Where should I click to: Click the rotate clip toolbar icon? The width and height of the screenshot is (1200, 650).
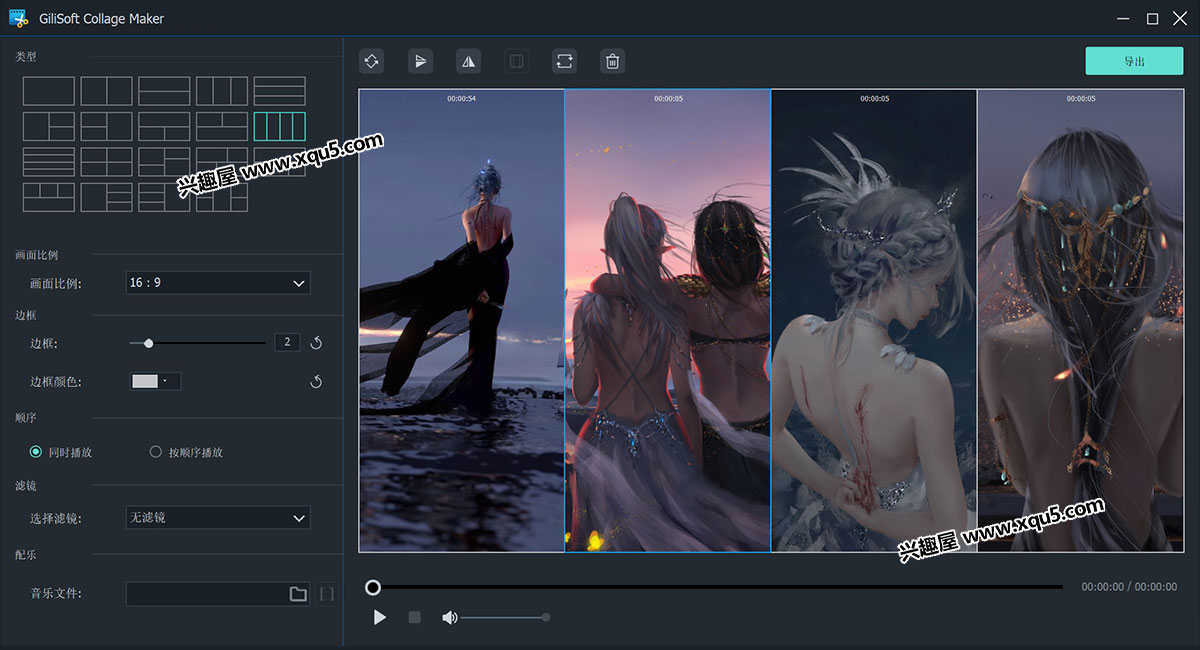371,61
